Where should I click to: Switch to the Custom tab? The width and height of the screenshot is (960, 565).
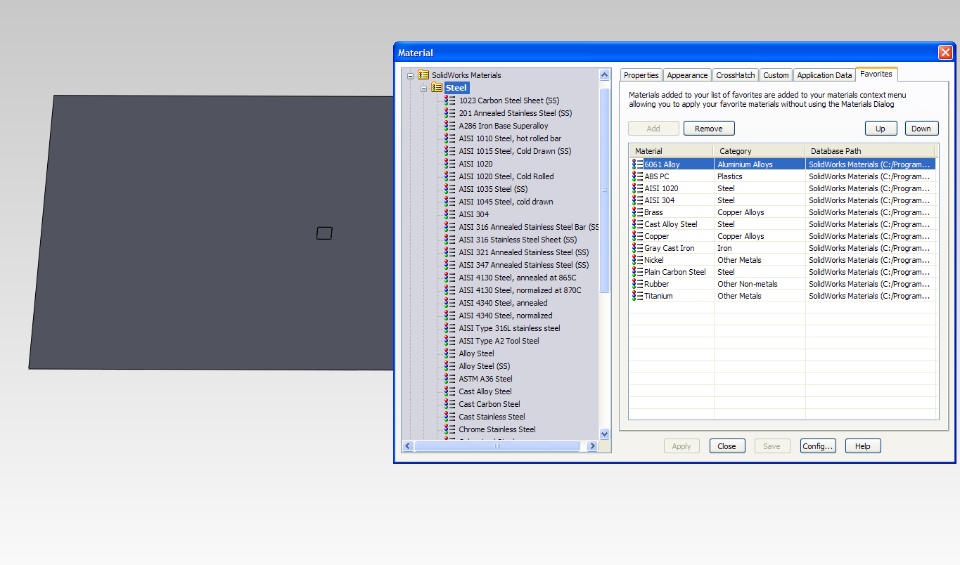pyautogui.click(x=776, y=75)
